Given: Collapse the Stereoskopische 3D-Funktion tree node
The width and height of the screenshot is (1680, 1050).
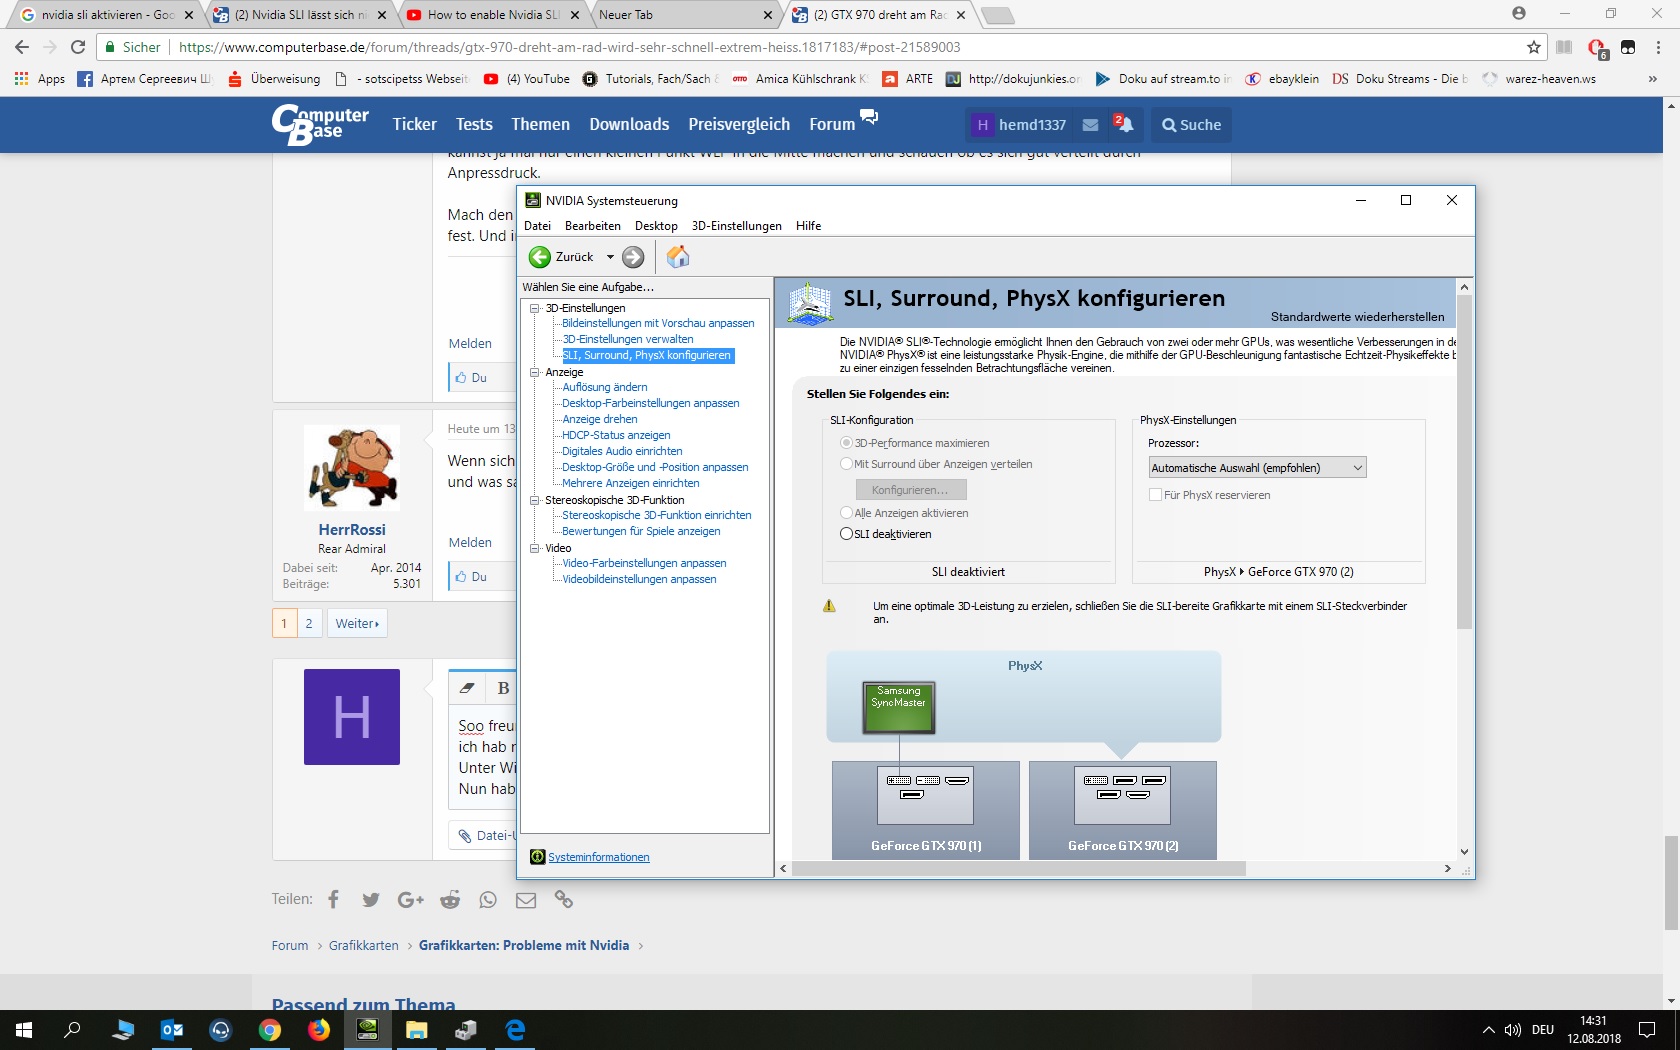Looking at the screenshot, I should [535, 500].
